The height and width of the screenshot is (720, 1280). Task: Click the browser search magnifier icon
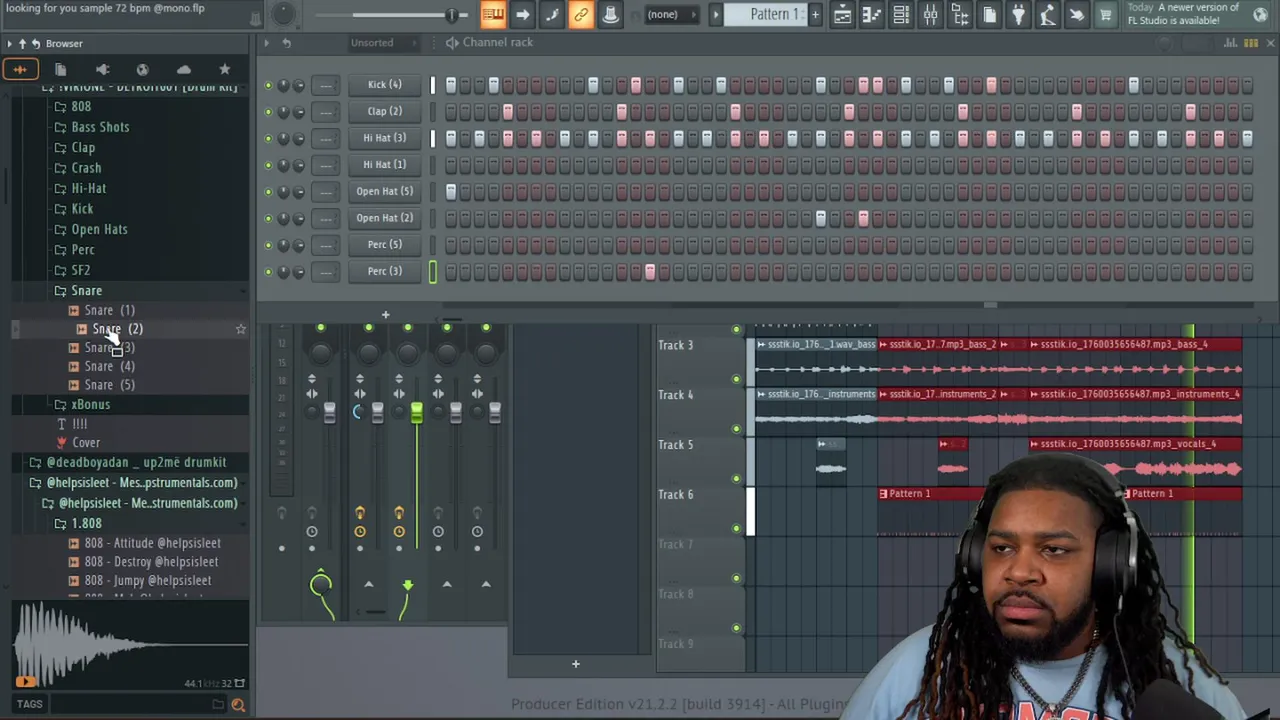click(x=238, y=705)
